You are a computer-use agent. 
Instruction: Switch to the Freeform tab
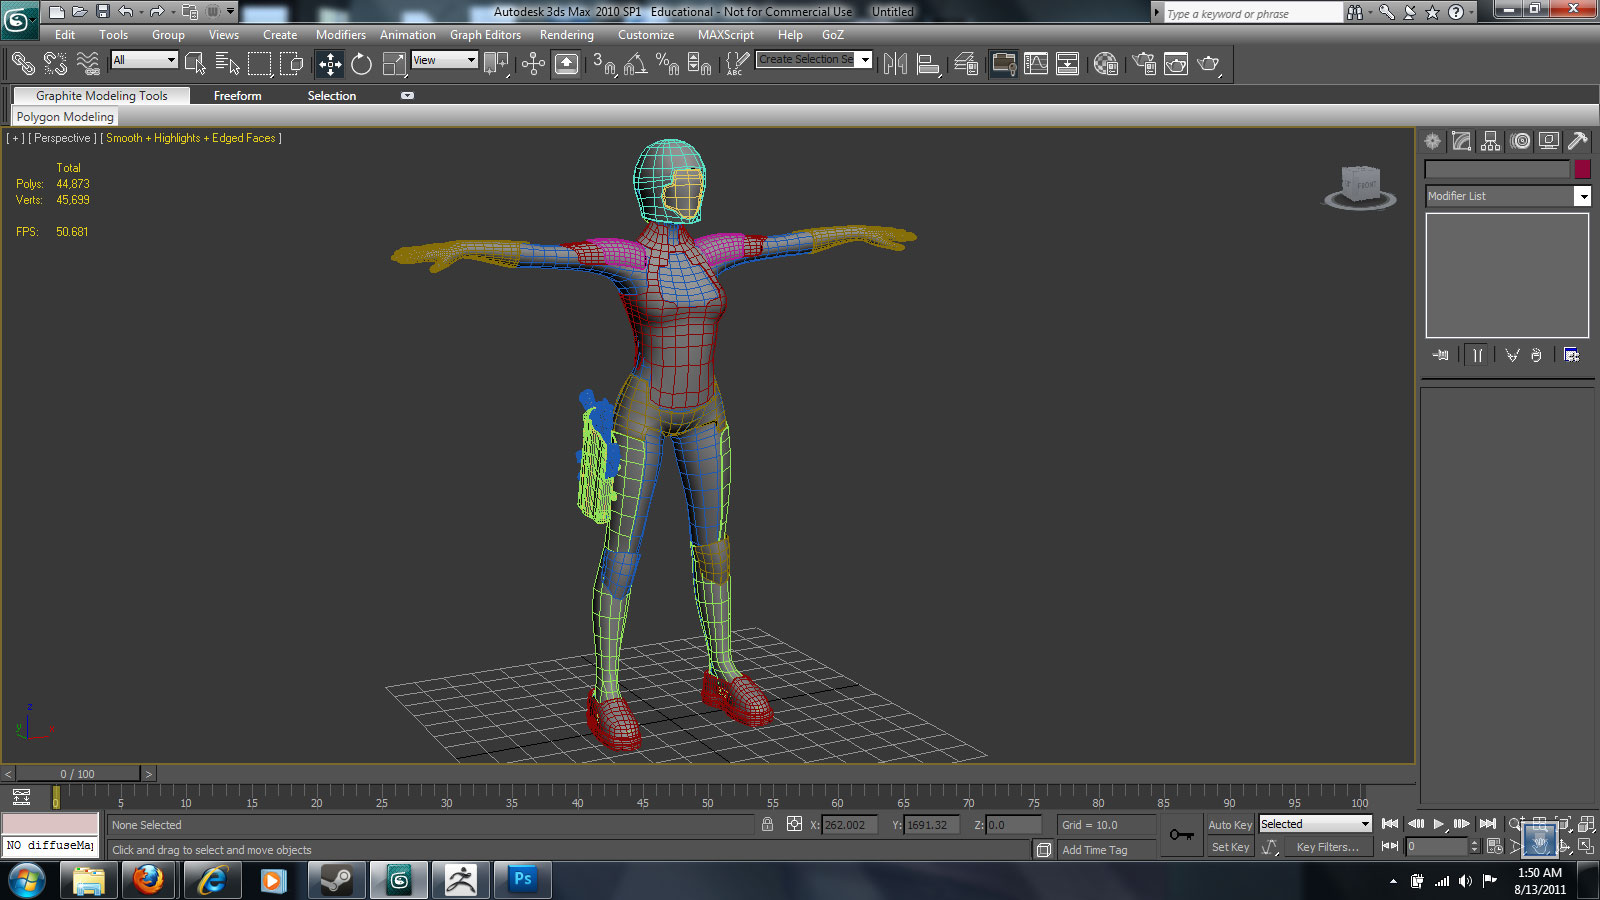[x=237, y=96]
